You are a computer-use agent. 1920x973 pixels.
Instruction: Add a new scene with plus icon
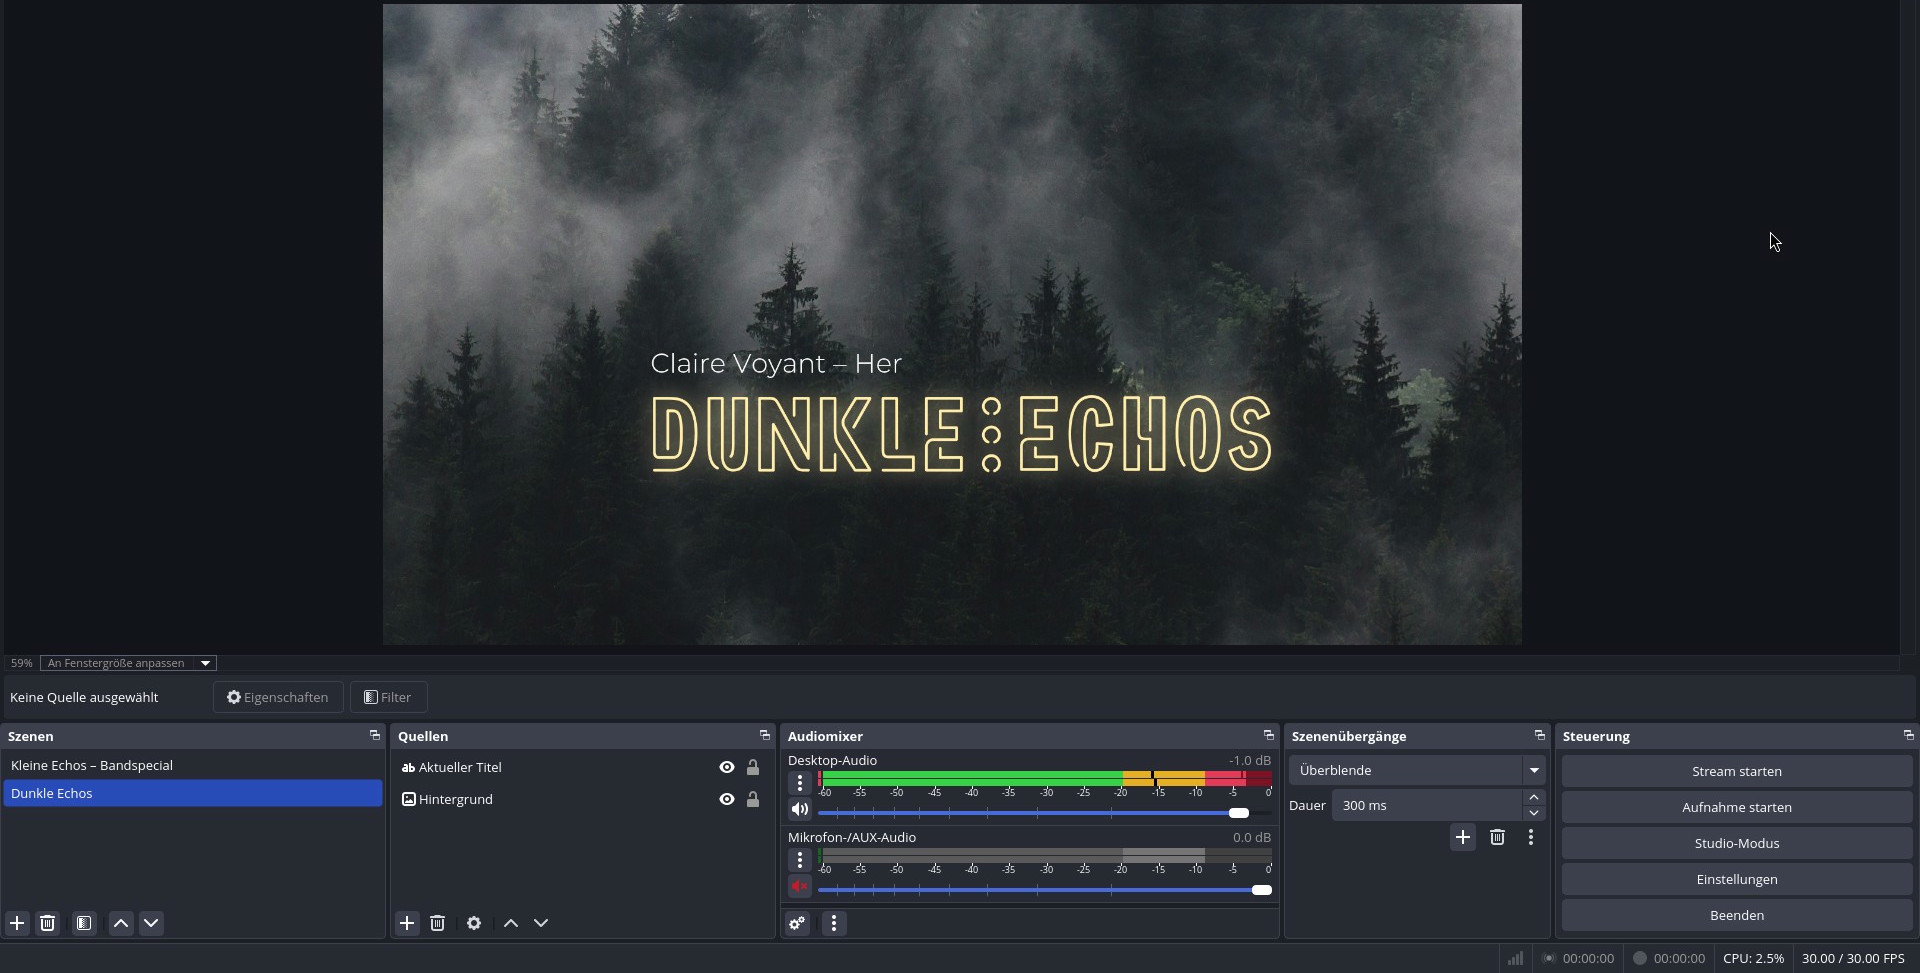[x=17, y=923]
